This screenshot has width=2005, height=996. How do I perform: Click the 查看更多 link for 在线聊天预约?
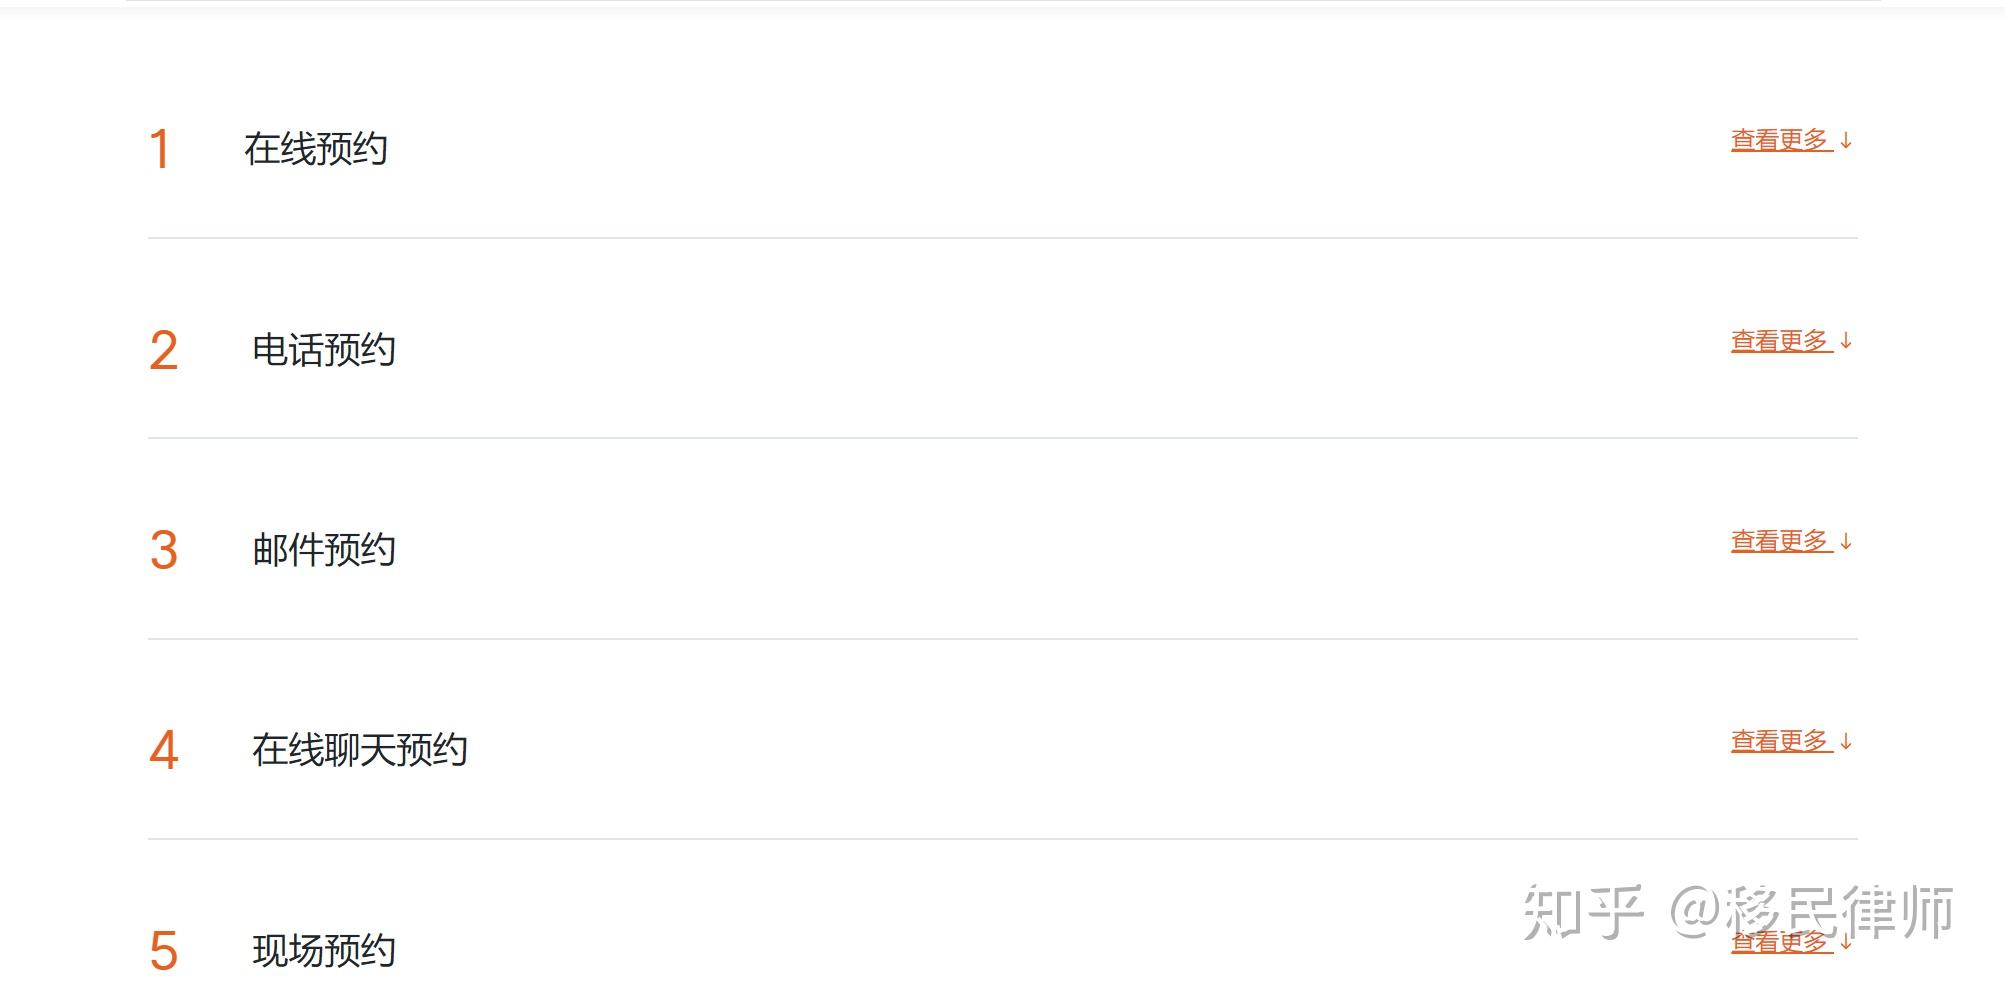click(x=1780, y=741)
